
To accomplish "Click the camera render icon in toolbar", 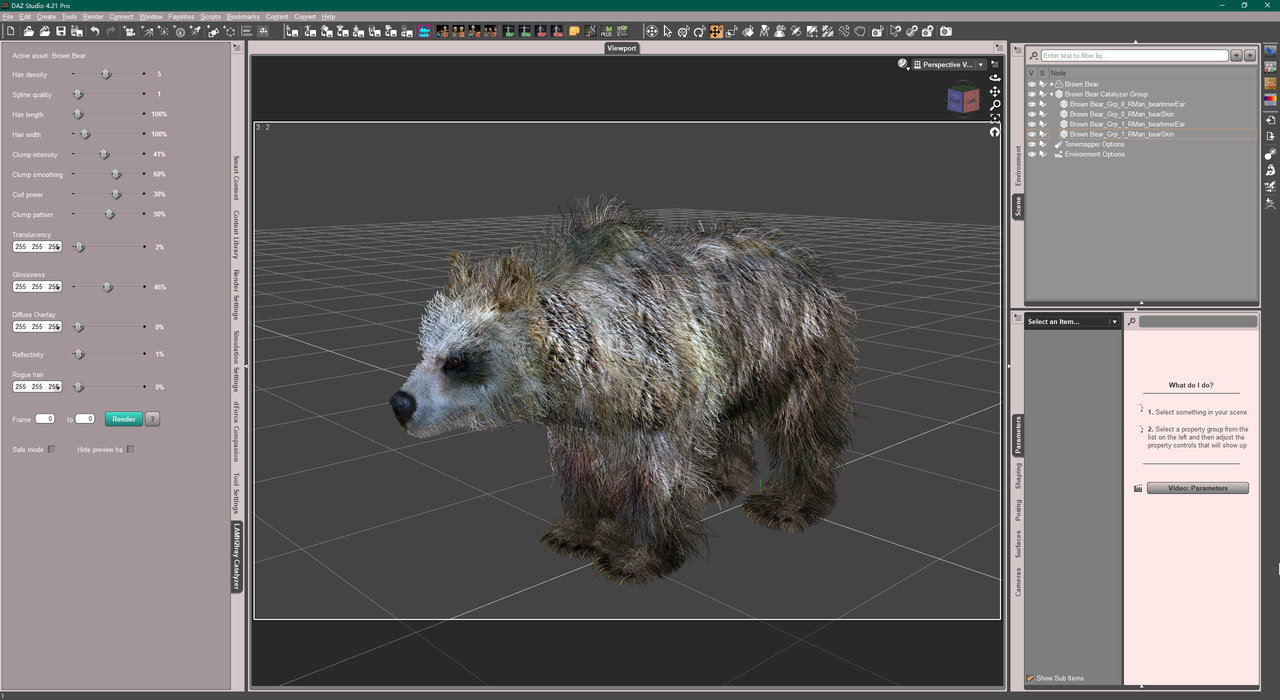I will (x=945, y=32).
